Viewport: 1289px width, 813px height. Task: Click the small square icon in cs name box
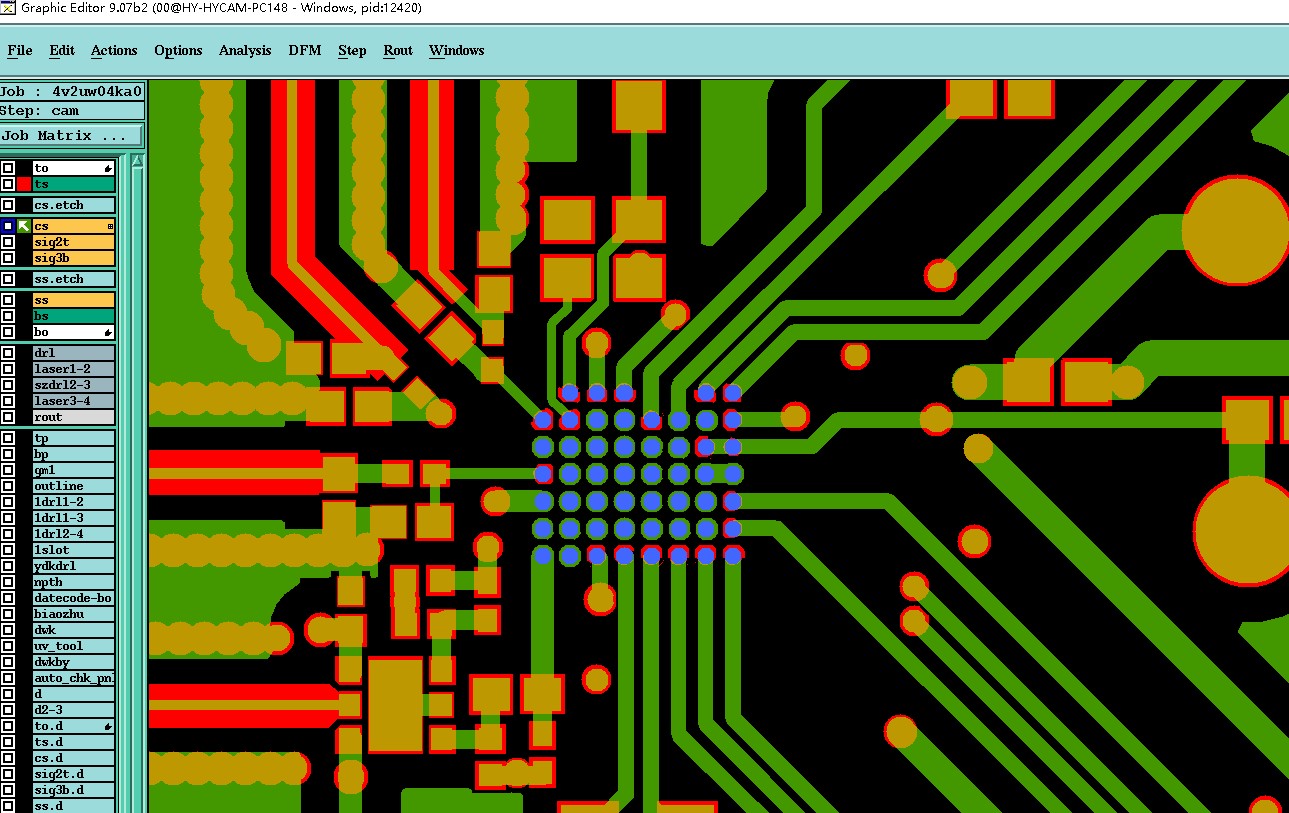point(110,227)
